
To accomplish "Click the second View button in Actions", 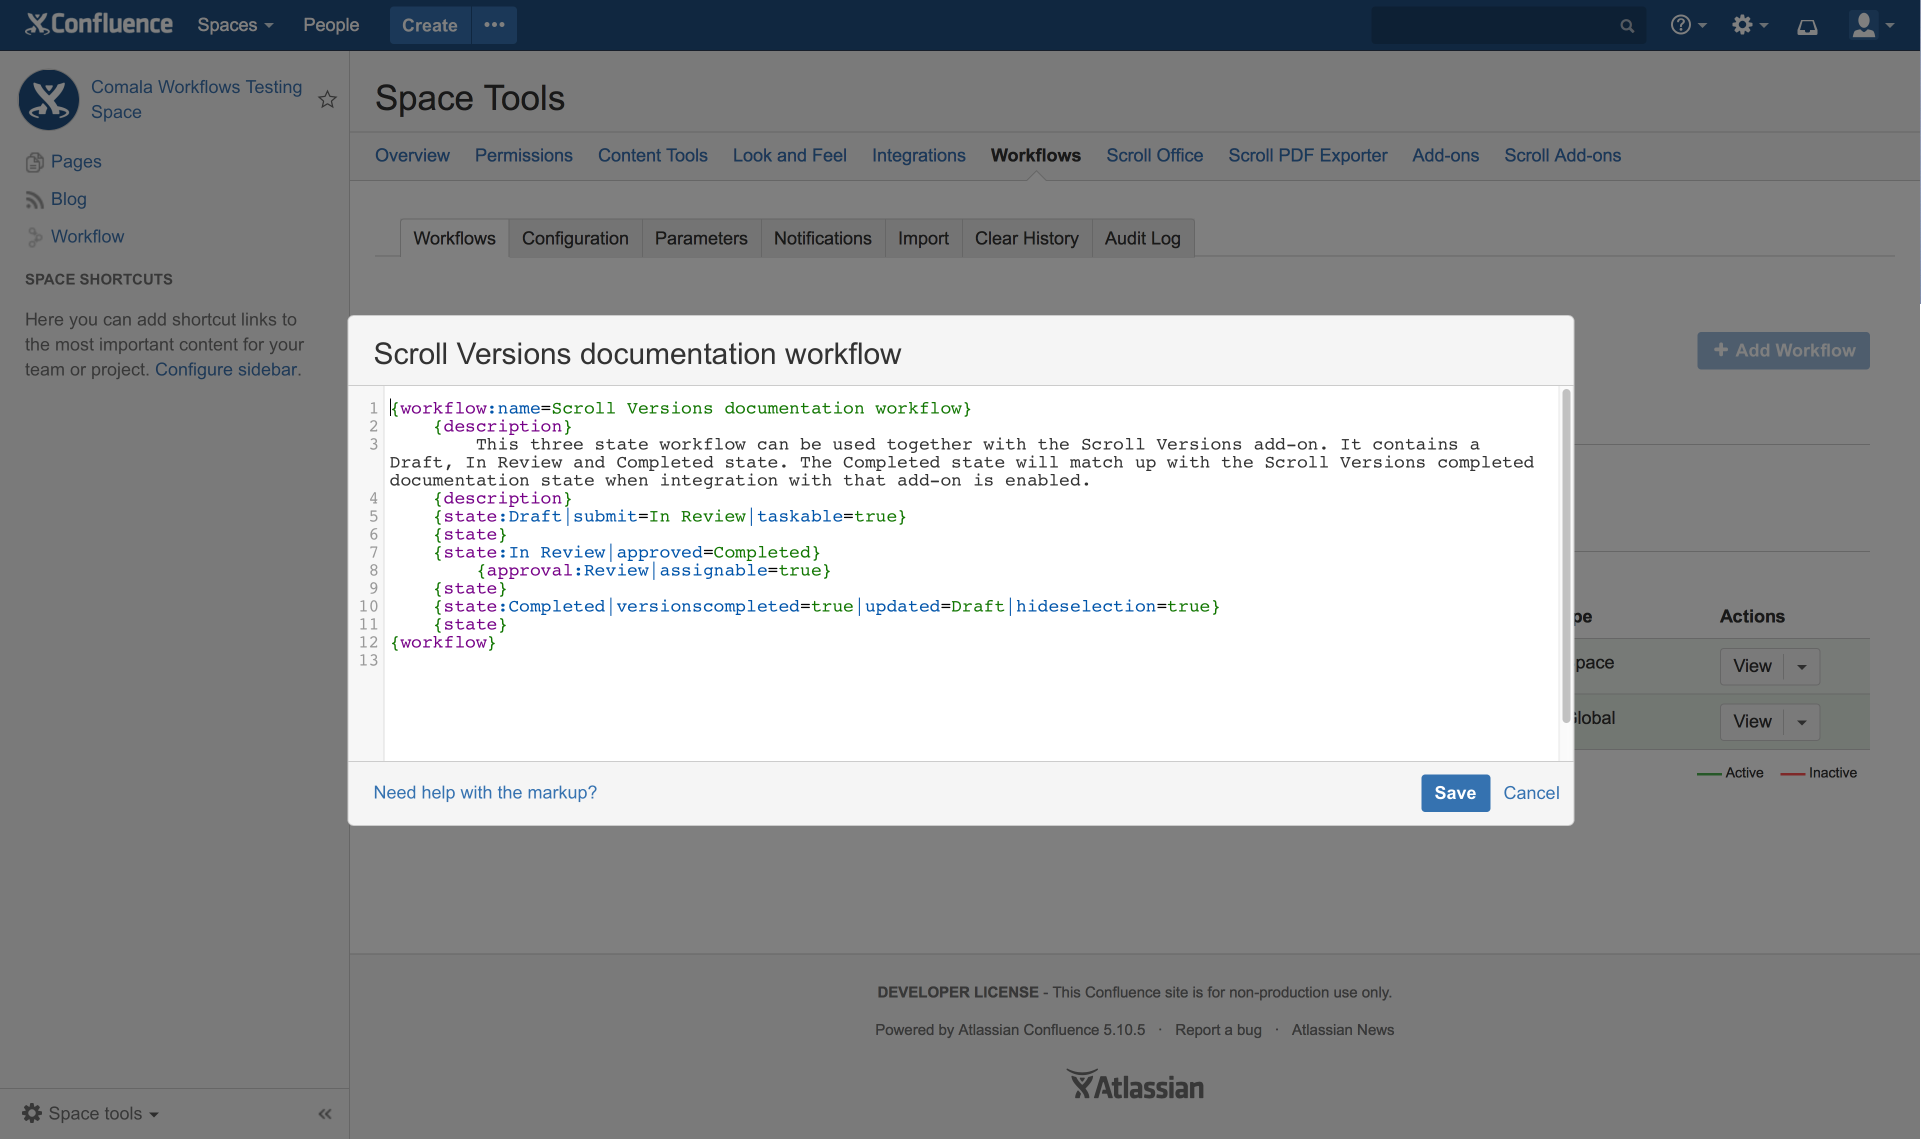I will (x=1752, y=722).
